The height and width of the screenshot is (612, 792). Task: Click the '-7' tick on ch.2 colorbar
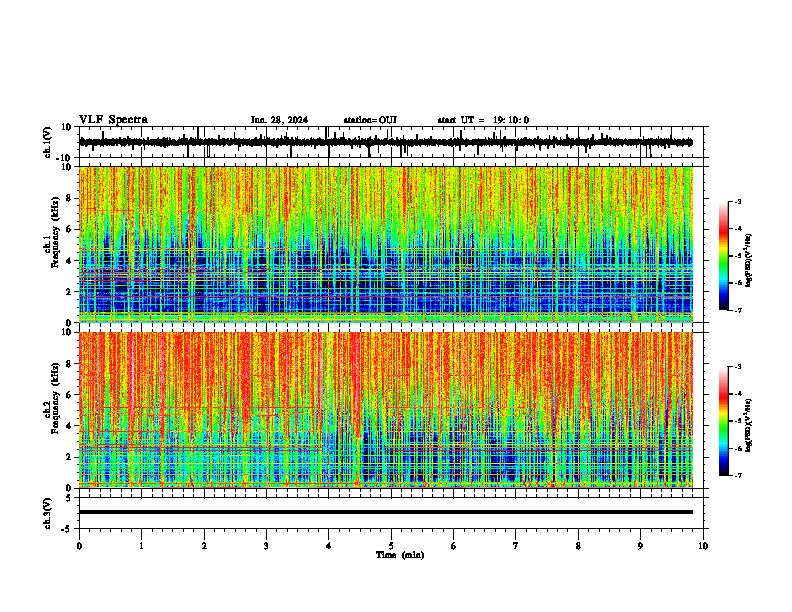coord(737,475)
